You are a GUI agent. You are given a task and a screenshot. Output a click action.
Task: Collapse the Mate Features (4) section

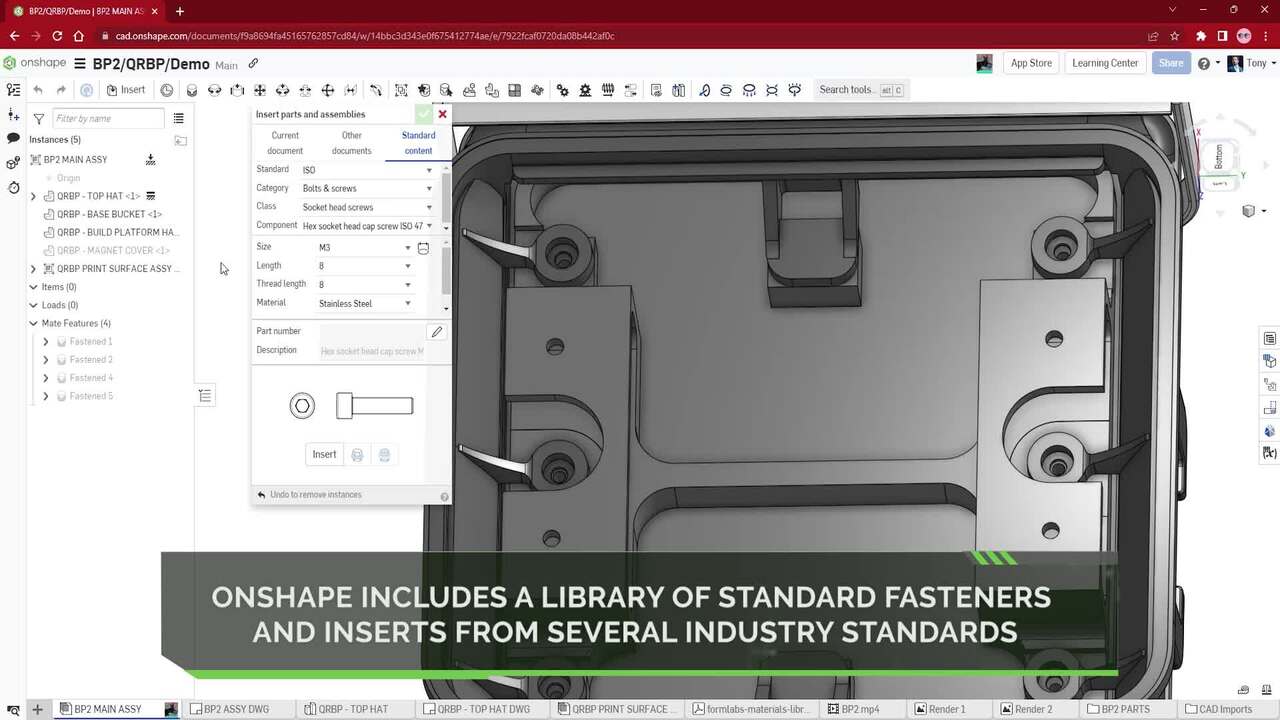coord(33,324)
